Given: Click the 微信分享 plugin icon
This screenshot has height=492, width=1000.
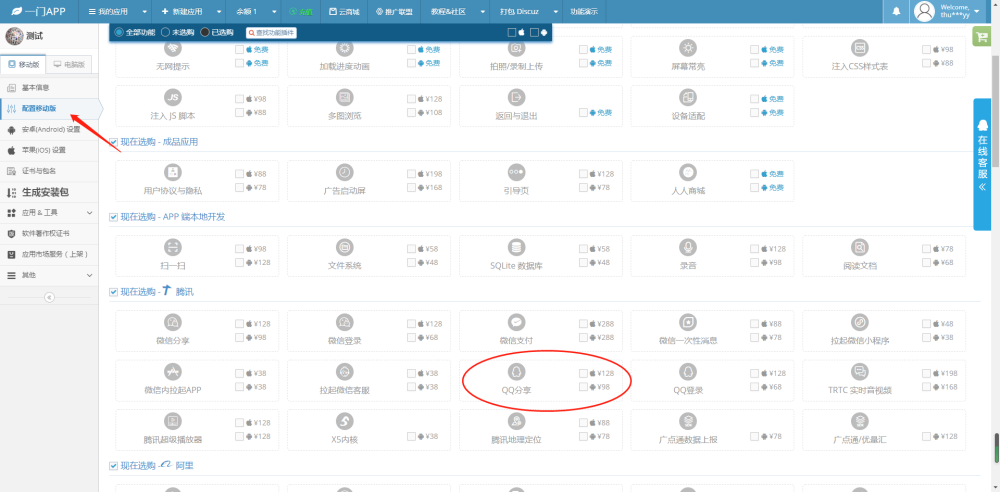Looking at the screenshot, I should [173, 322].
